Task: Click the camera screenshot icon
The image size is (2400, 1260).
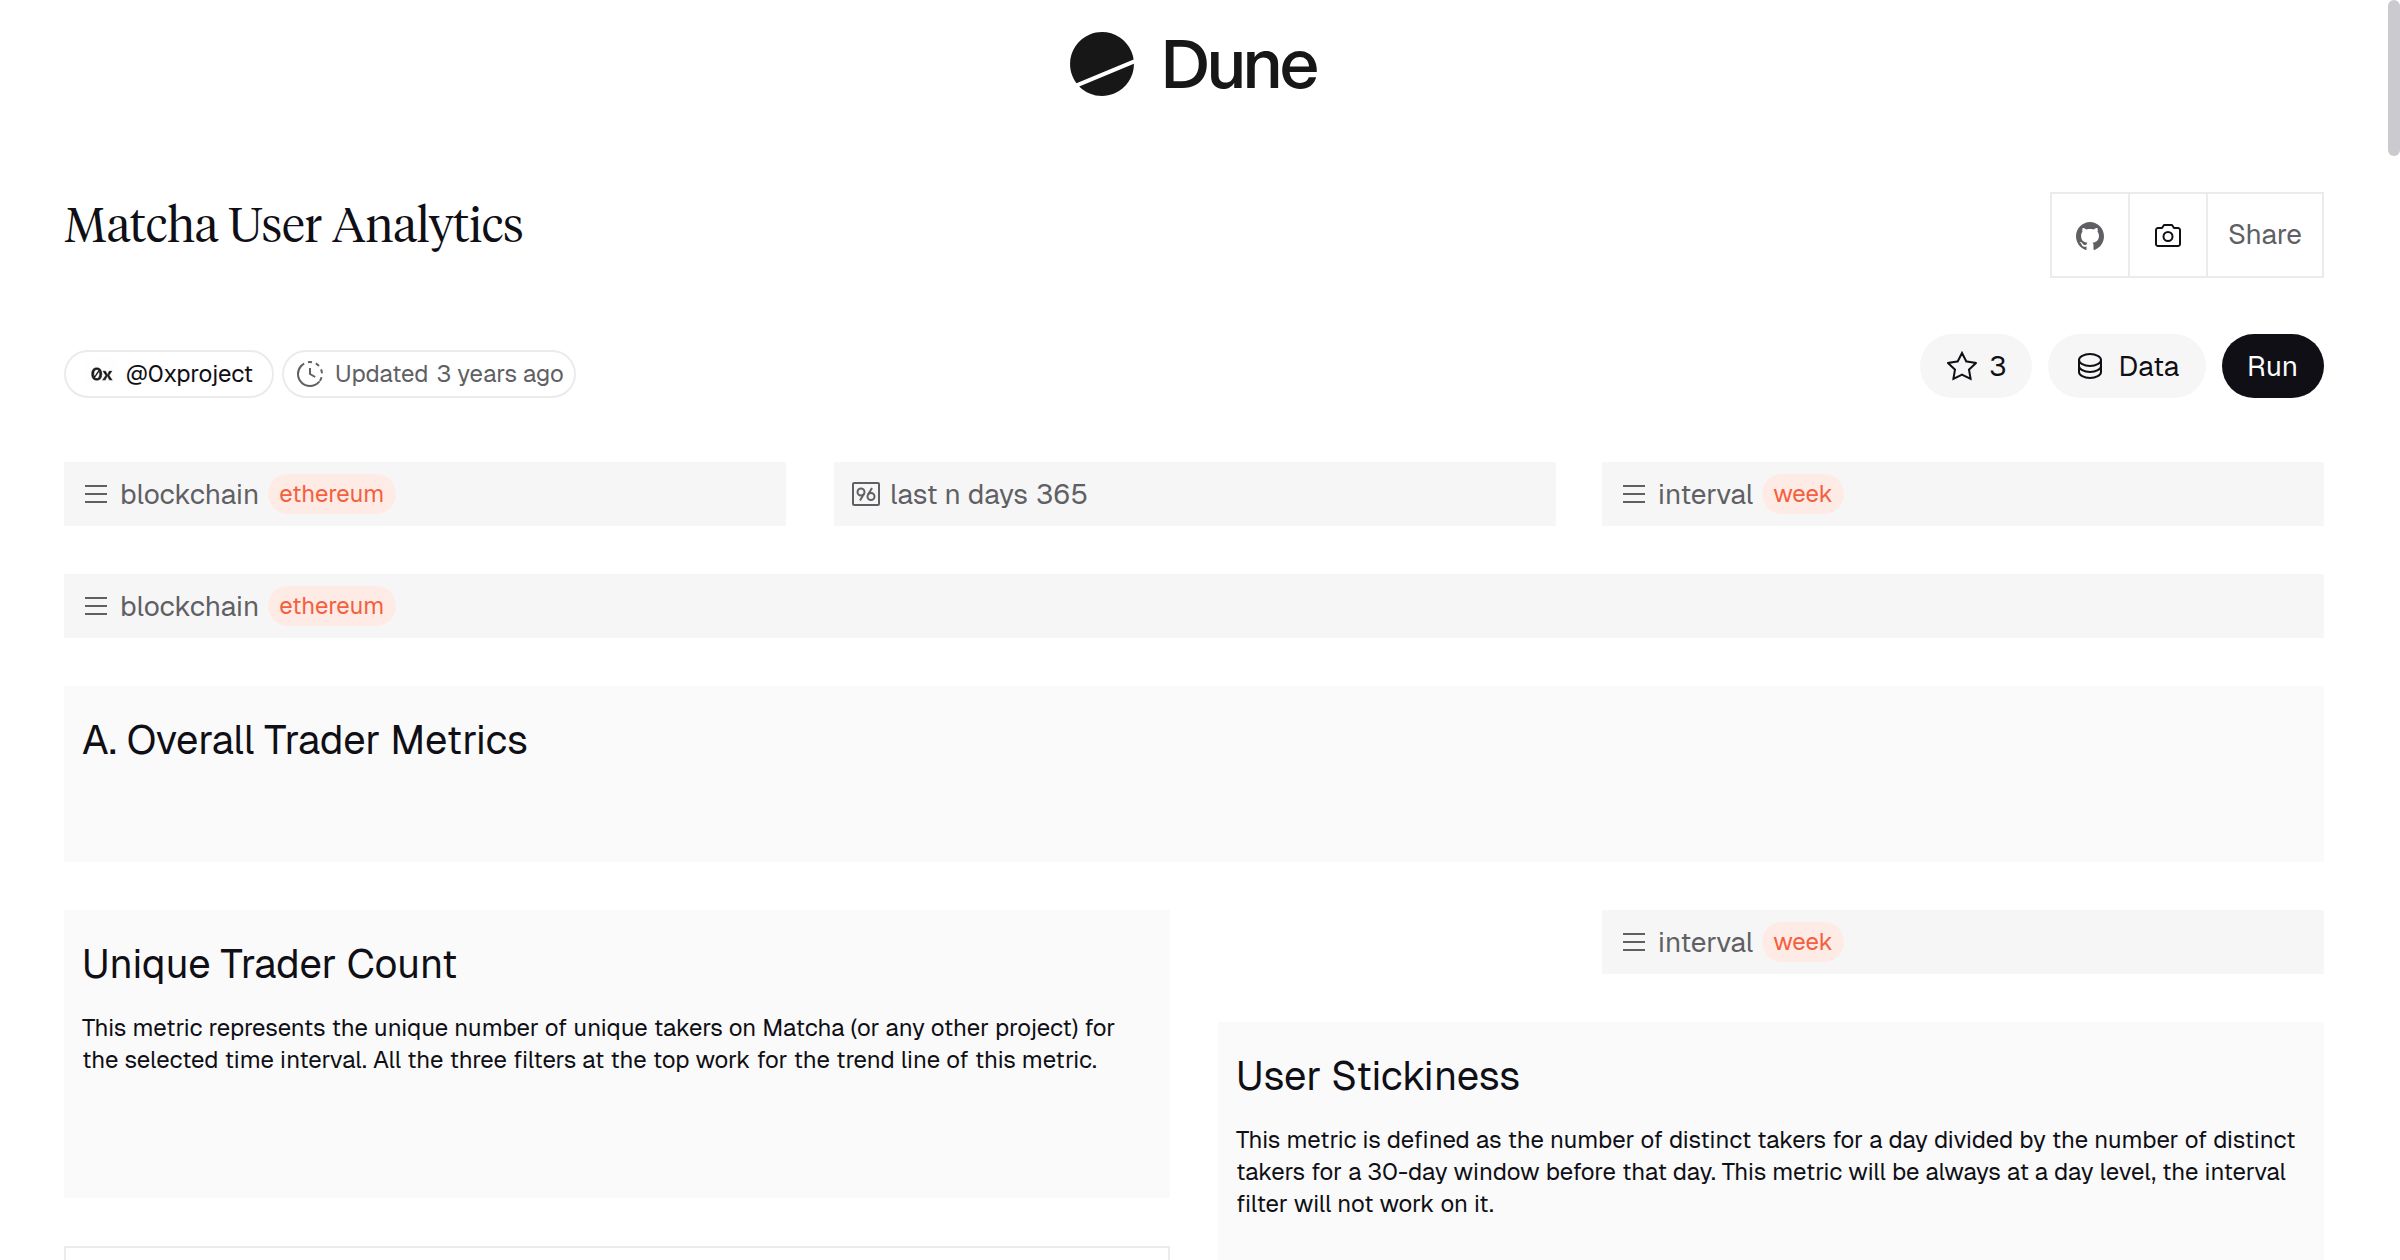Action: pyautogui.click(x=2166, y=234)
